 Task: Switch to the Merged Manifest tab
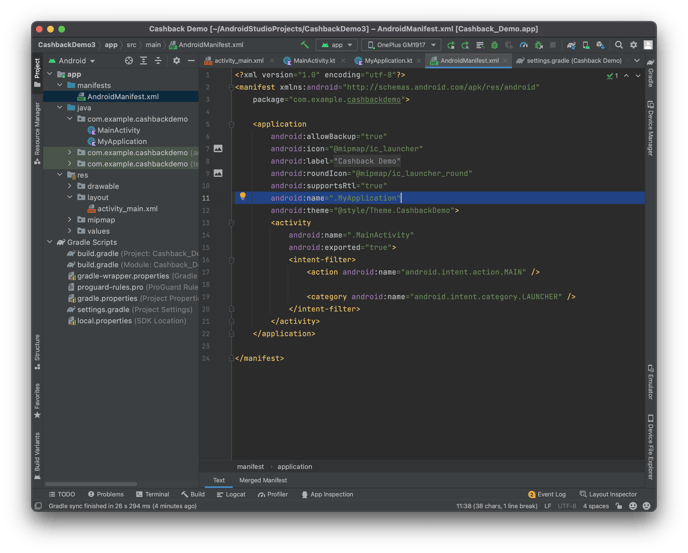click(261, 480)
